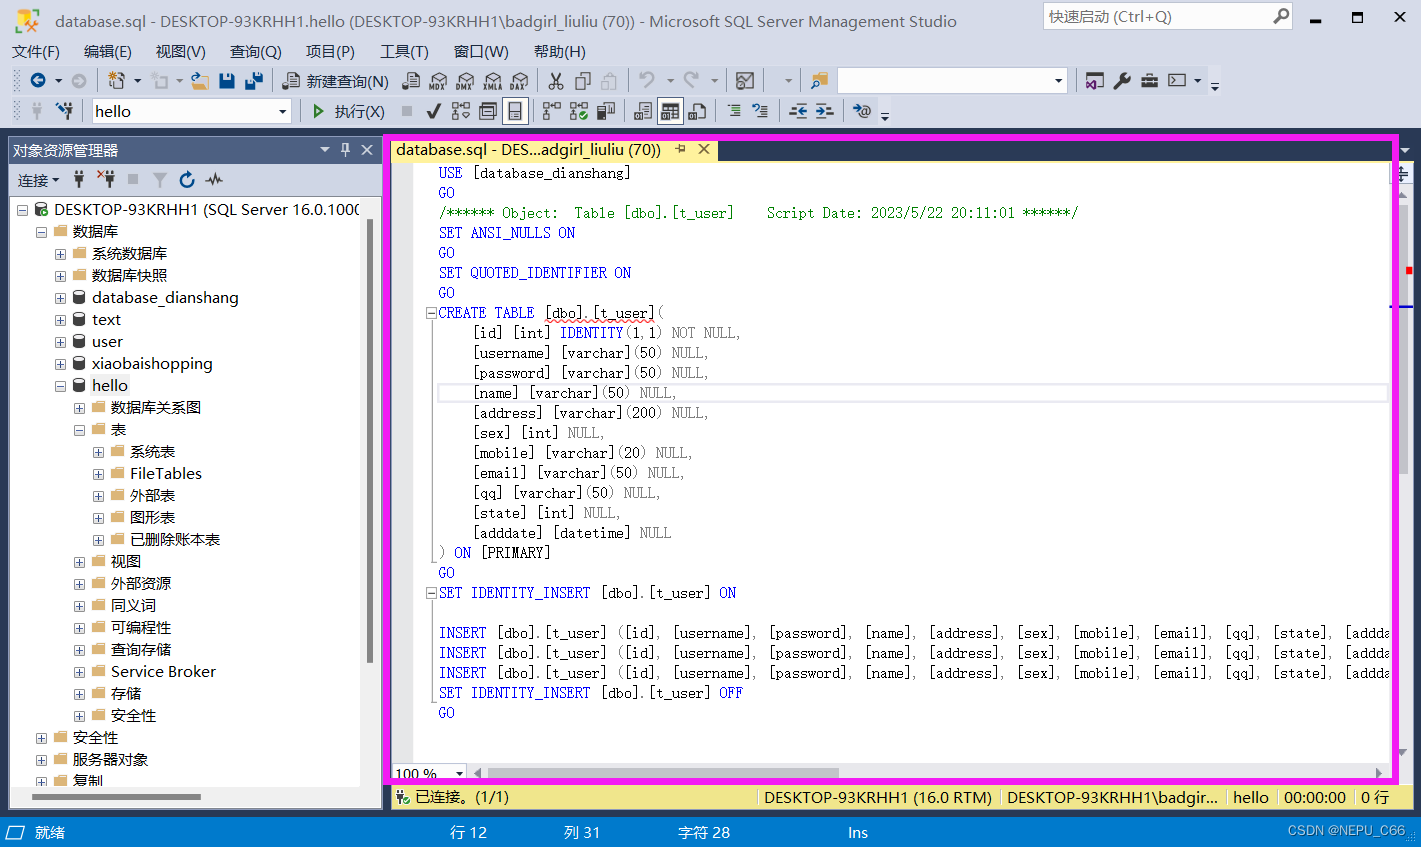Image resolution: width=1421 pixels, height=847 pixels.
Task: Click the Navigate Backward arrow icon
Action: click(x=38, y=81)
